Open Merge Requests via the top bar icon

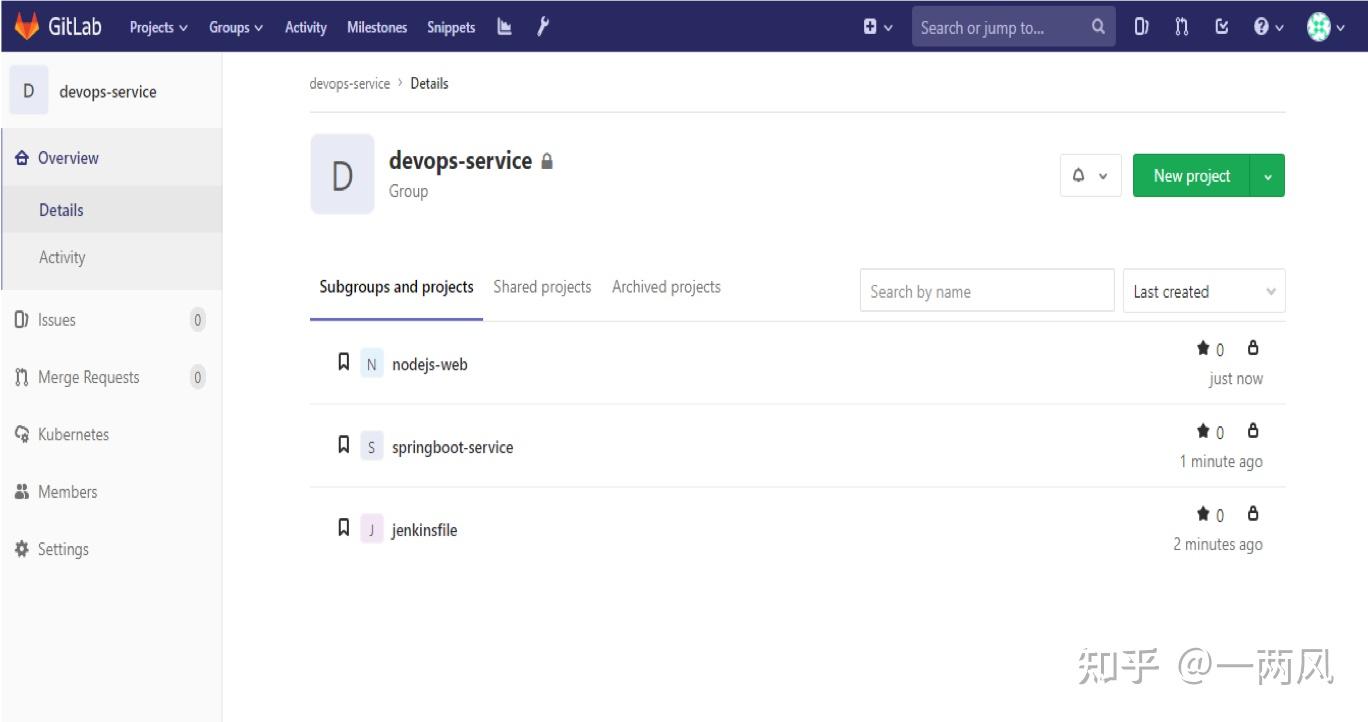pyautogui.click(x=1181, y=27)
